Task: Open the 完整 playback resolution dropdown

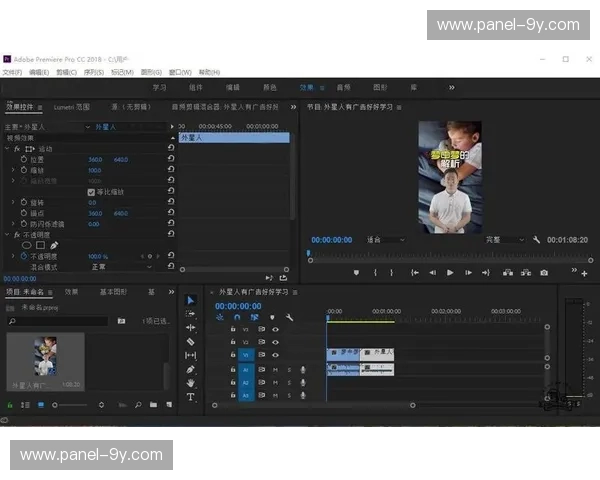Action: (506, 240)
